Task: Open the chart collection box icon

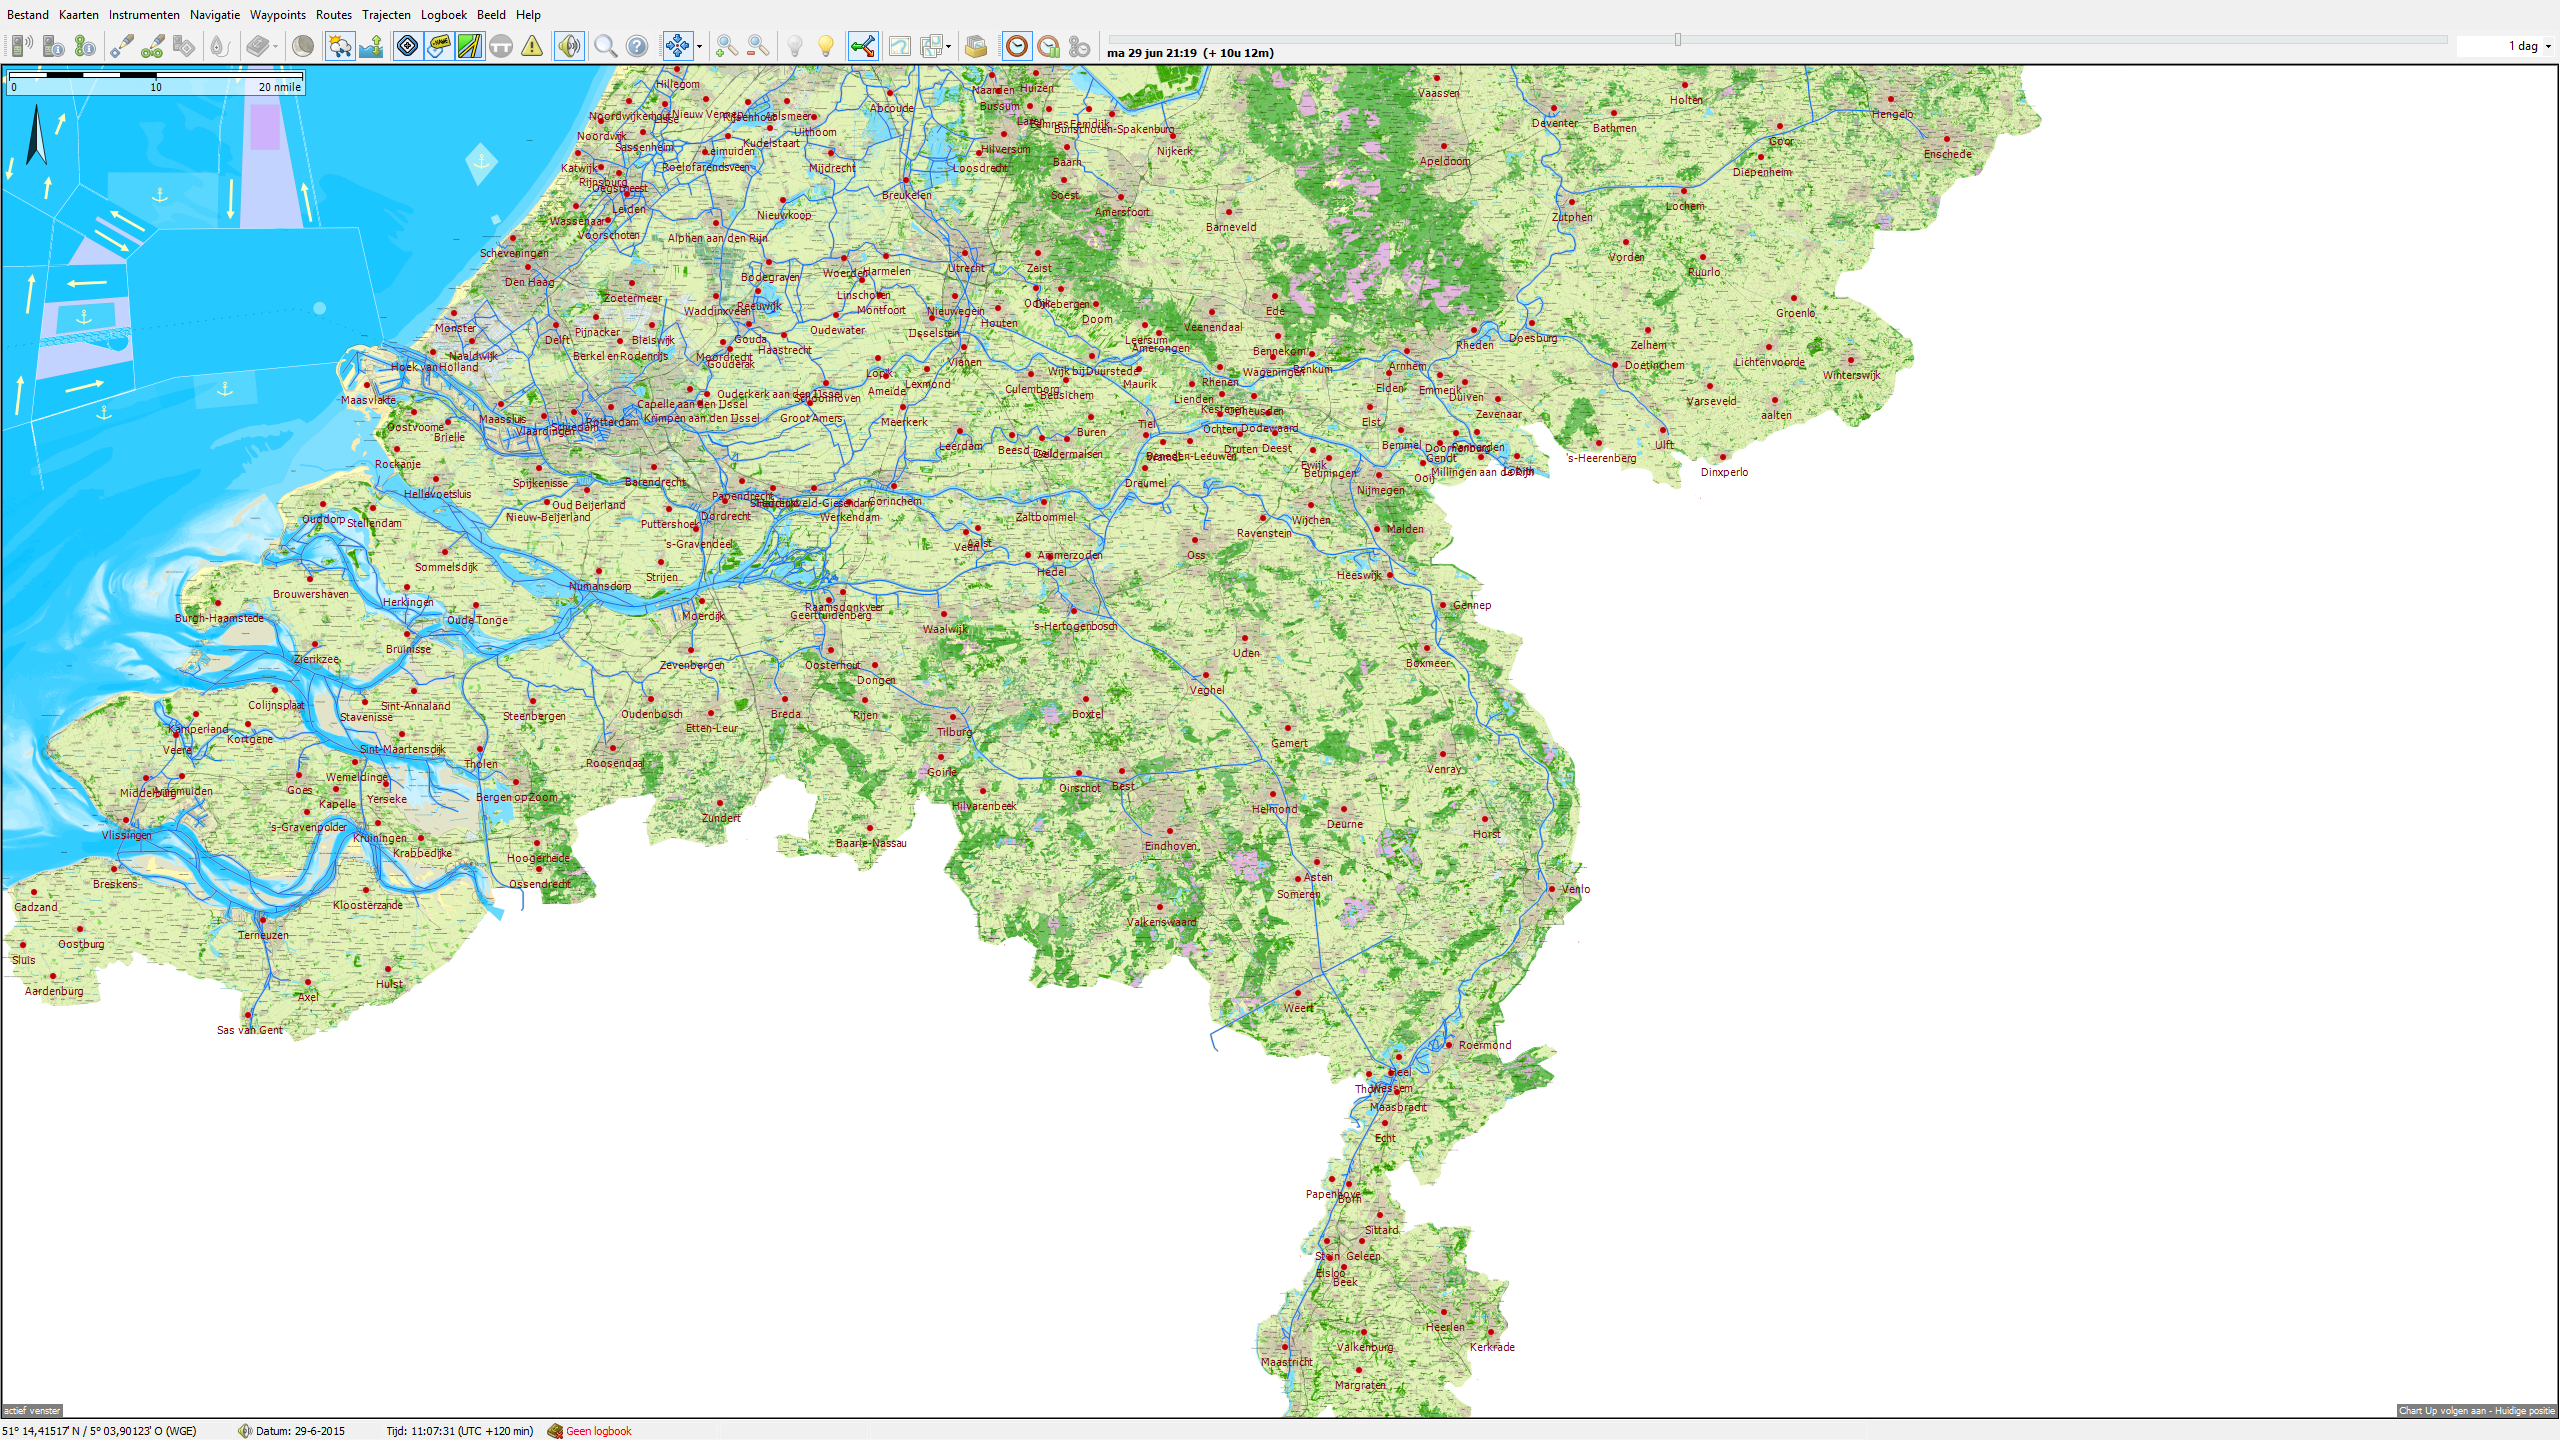Action: click(x=976, y=46)
